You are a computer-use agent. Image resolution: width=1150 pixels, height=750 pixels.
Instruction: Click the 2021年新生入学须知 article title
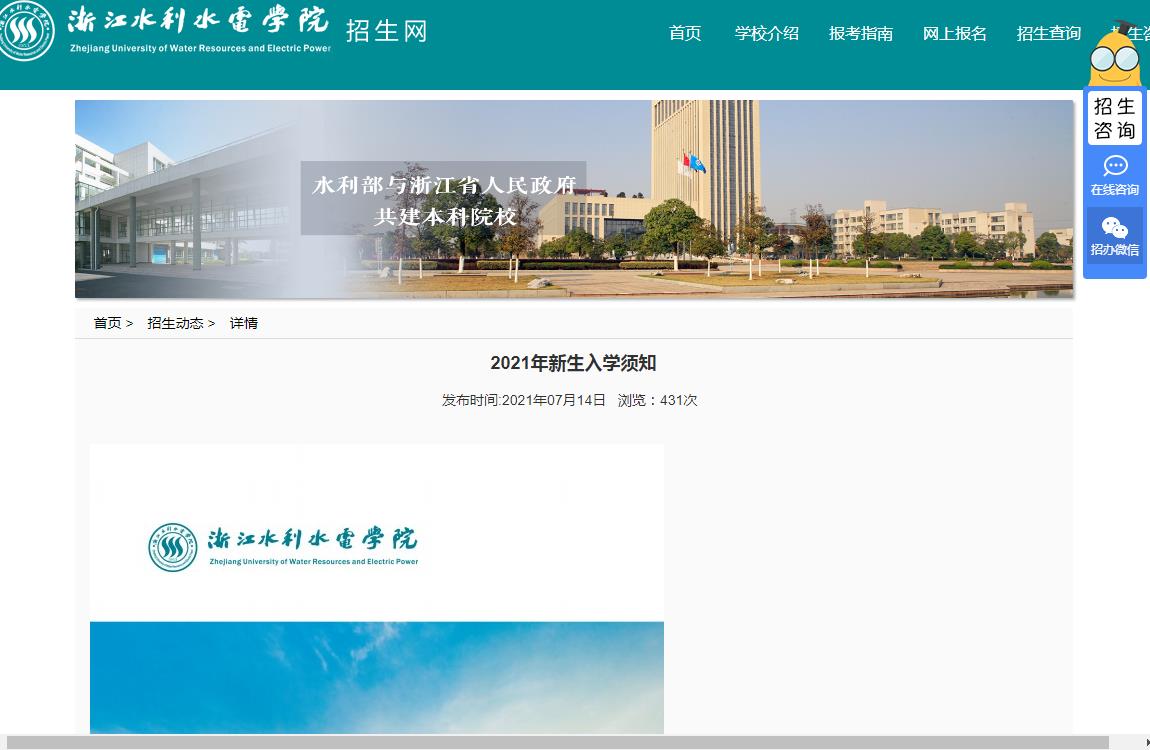tap(573, 363)
